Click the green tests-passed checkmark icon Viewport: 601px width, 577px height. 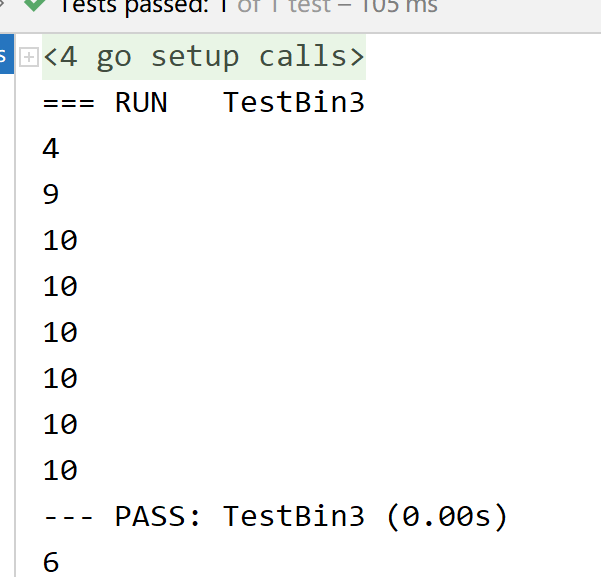pyautogui.click(x=35, y=5)
